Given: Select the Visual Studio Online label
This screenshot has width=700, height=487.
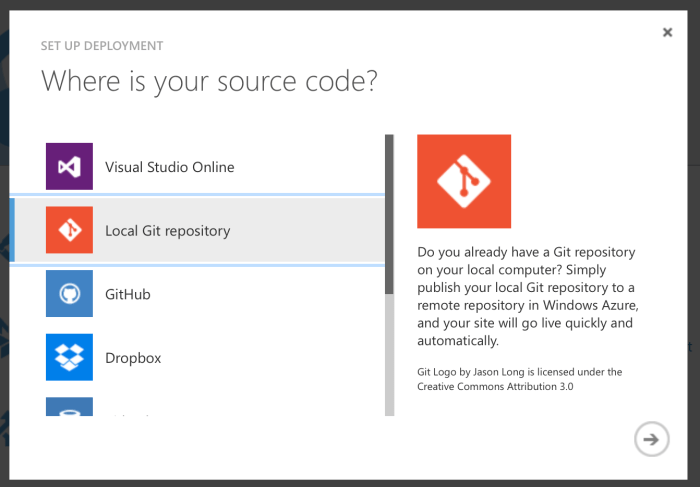Looking at the screenshot, I should click(169, 167).
